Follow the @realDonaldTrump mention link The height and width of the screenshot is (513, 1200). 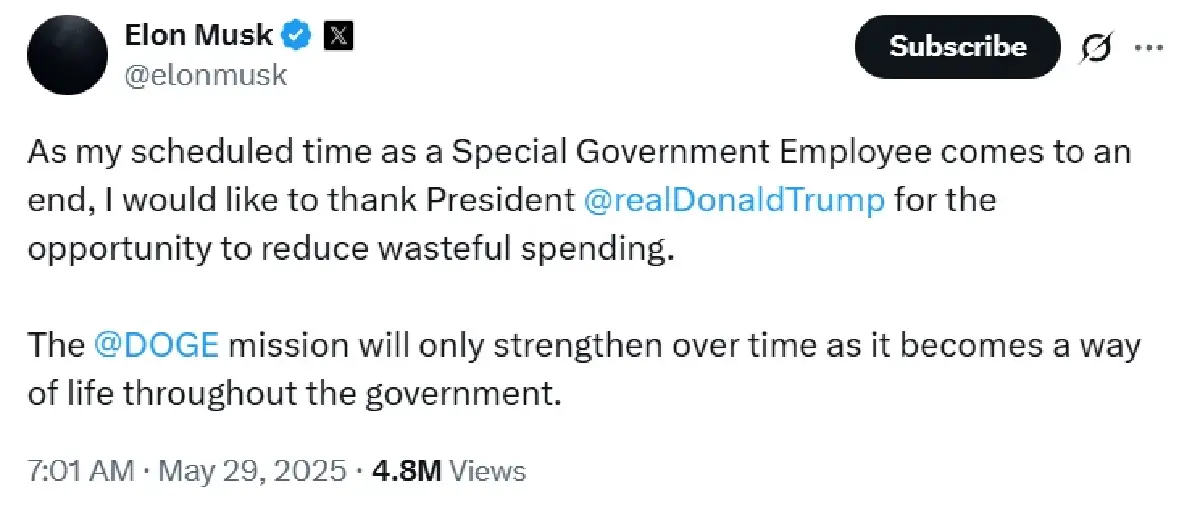click(x=733, y=200)
